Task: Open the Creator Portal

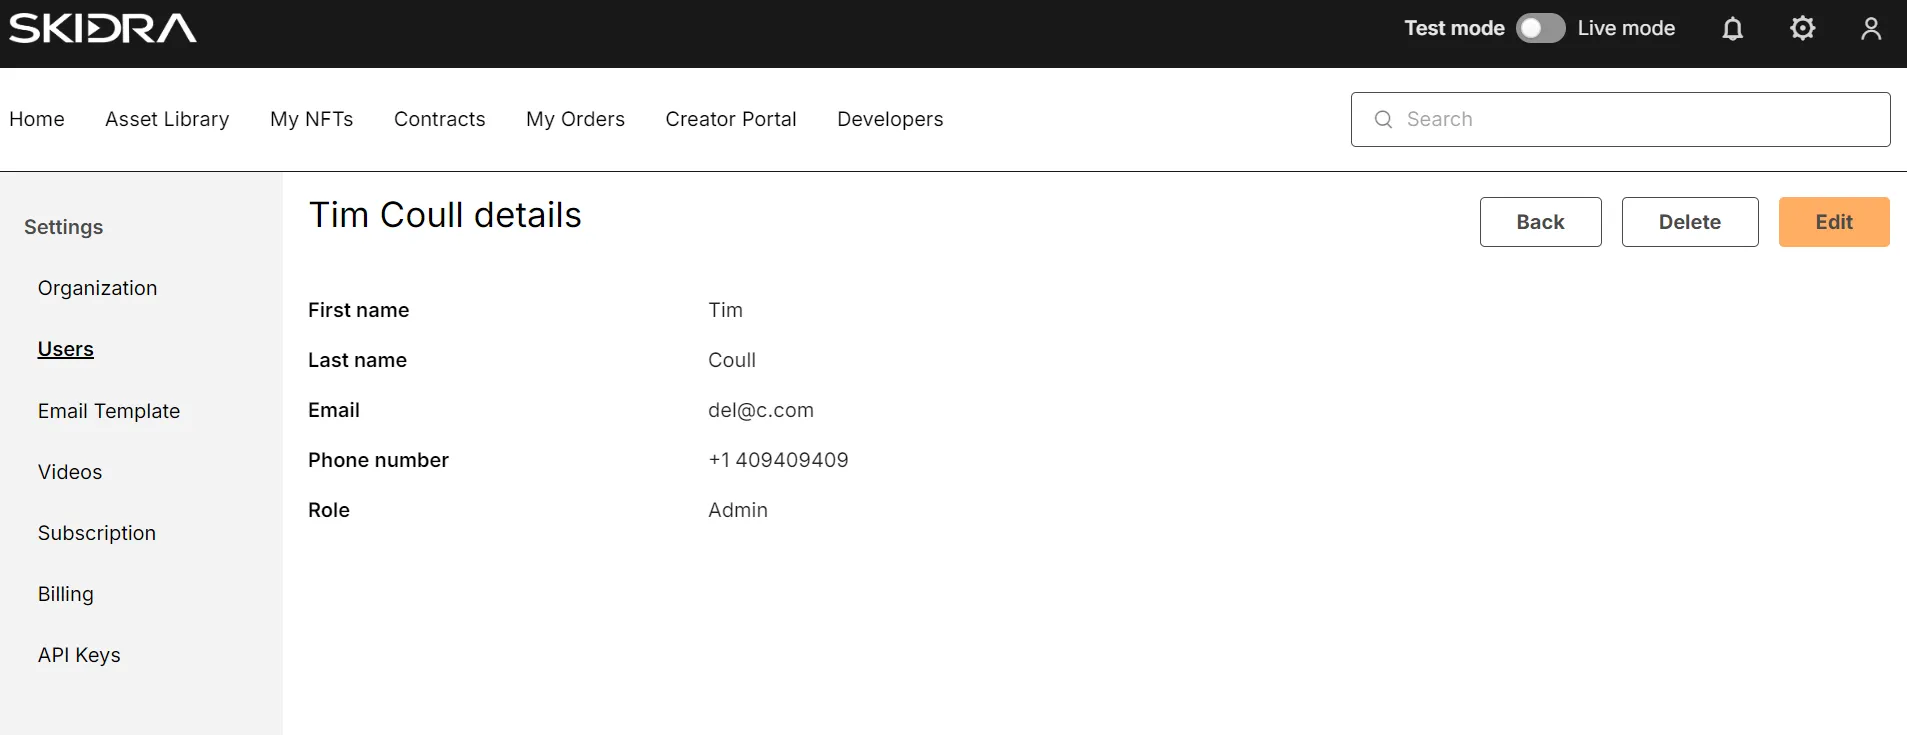Action: pyautogui.click(x=731, y=119)
